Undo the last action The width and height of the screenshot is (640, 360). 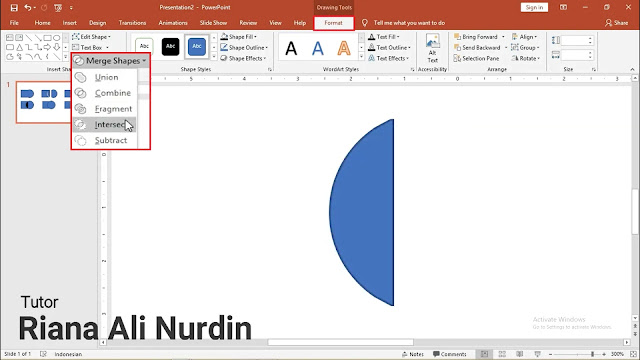[x=27, y=7]
